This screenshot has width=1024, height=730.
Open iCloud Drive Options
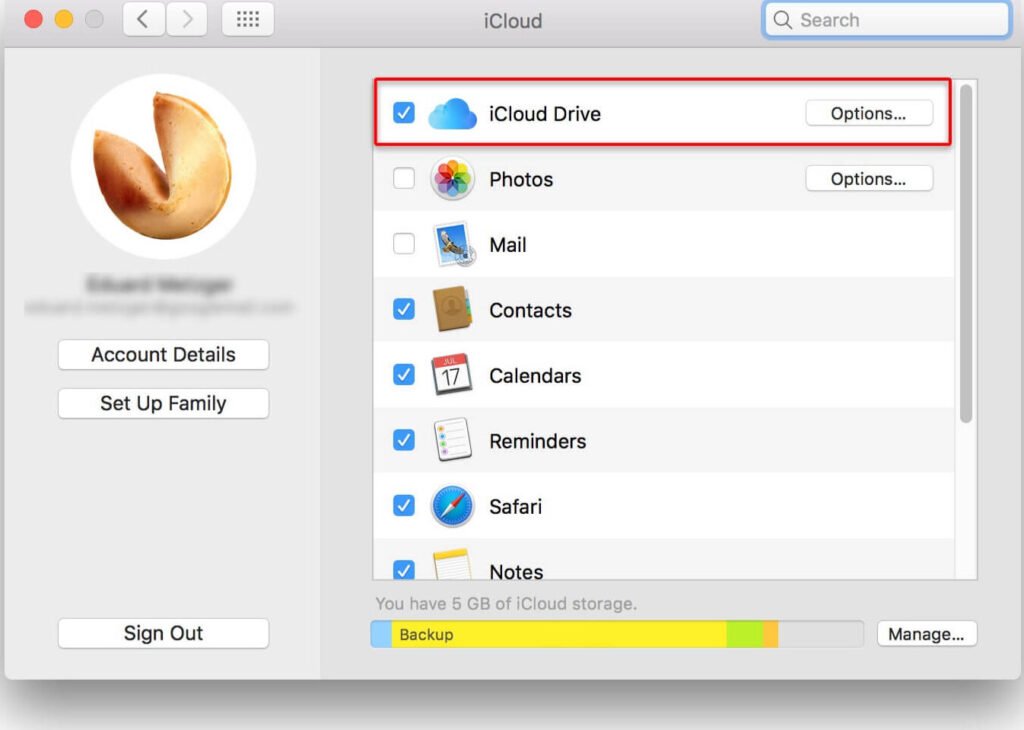[869, 113]
